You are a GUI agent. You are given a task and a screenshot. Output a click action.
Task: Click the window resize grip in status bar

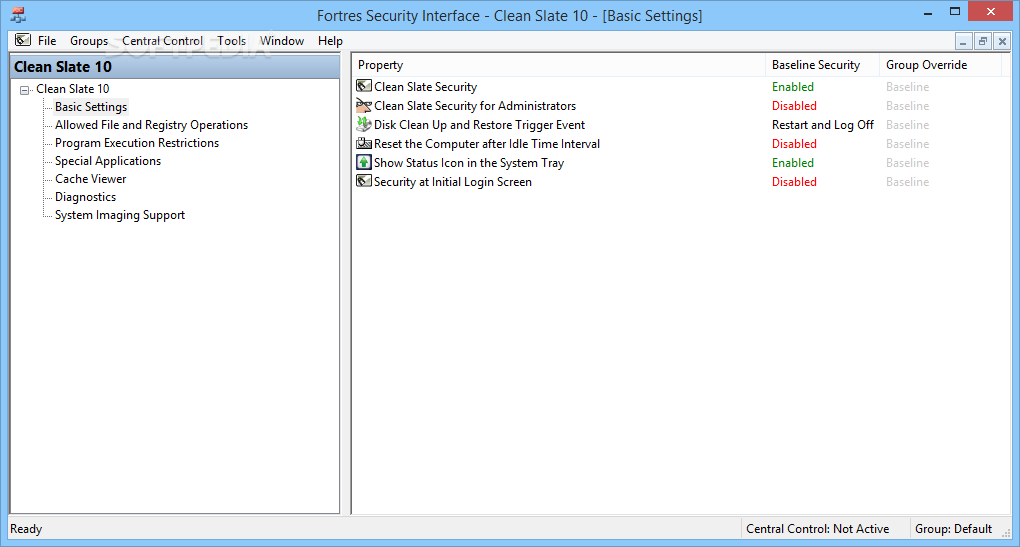[x=1006, y=533]
